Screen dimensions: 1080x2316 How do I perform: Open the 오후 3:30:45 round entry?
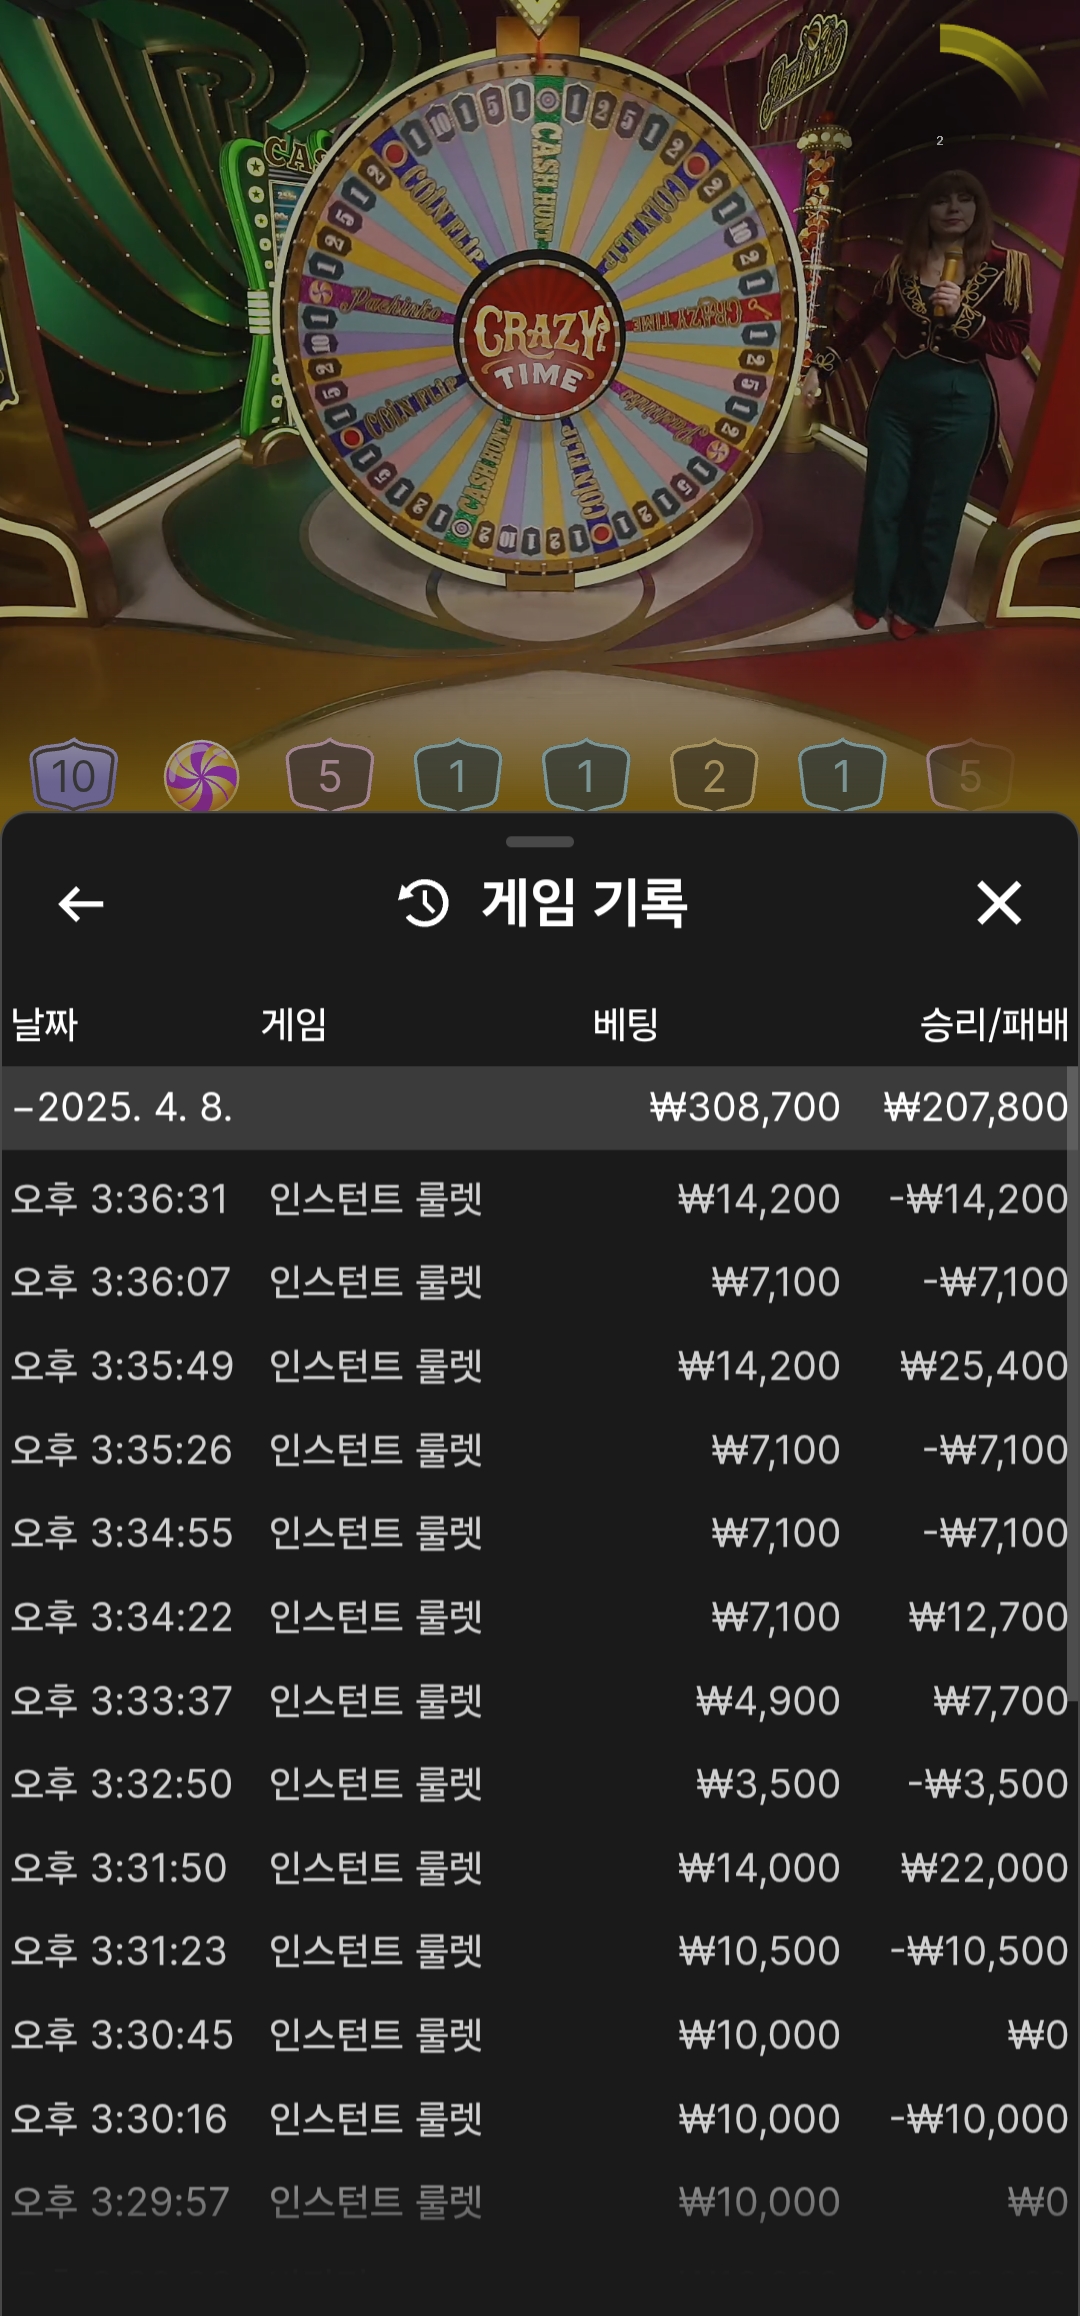tap(540, 2035)
